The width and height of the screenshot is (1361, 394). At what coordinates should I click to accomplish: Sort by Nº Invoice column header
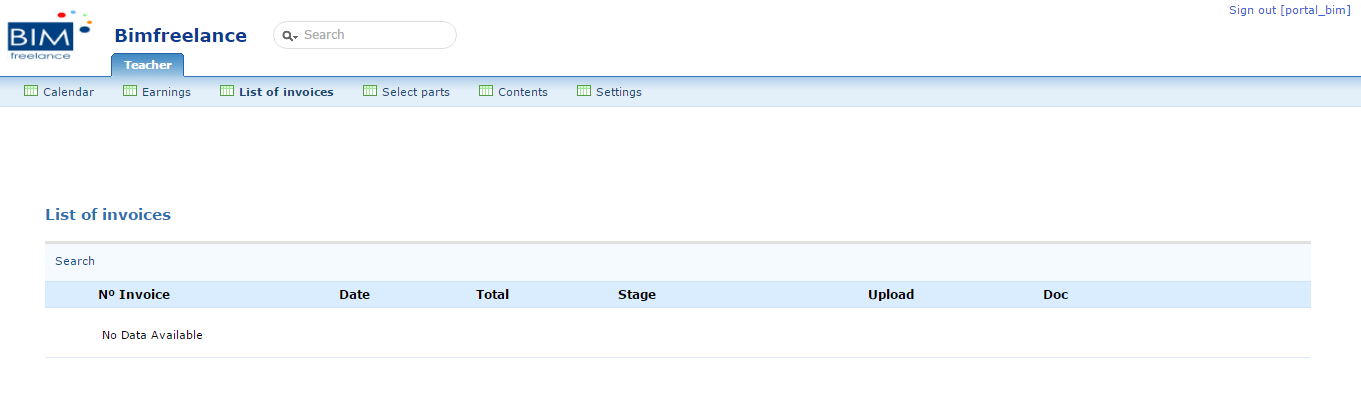[134, 295]
